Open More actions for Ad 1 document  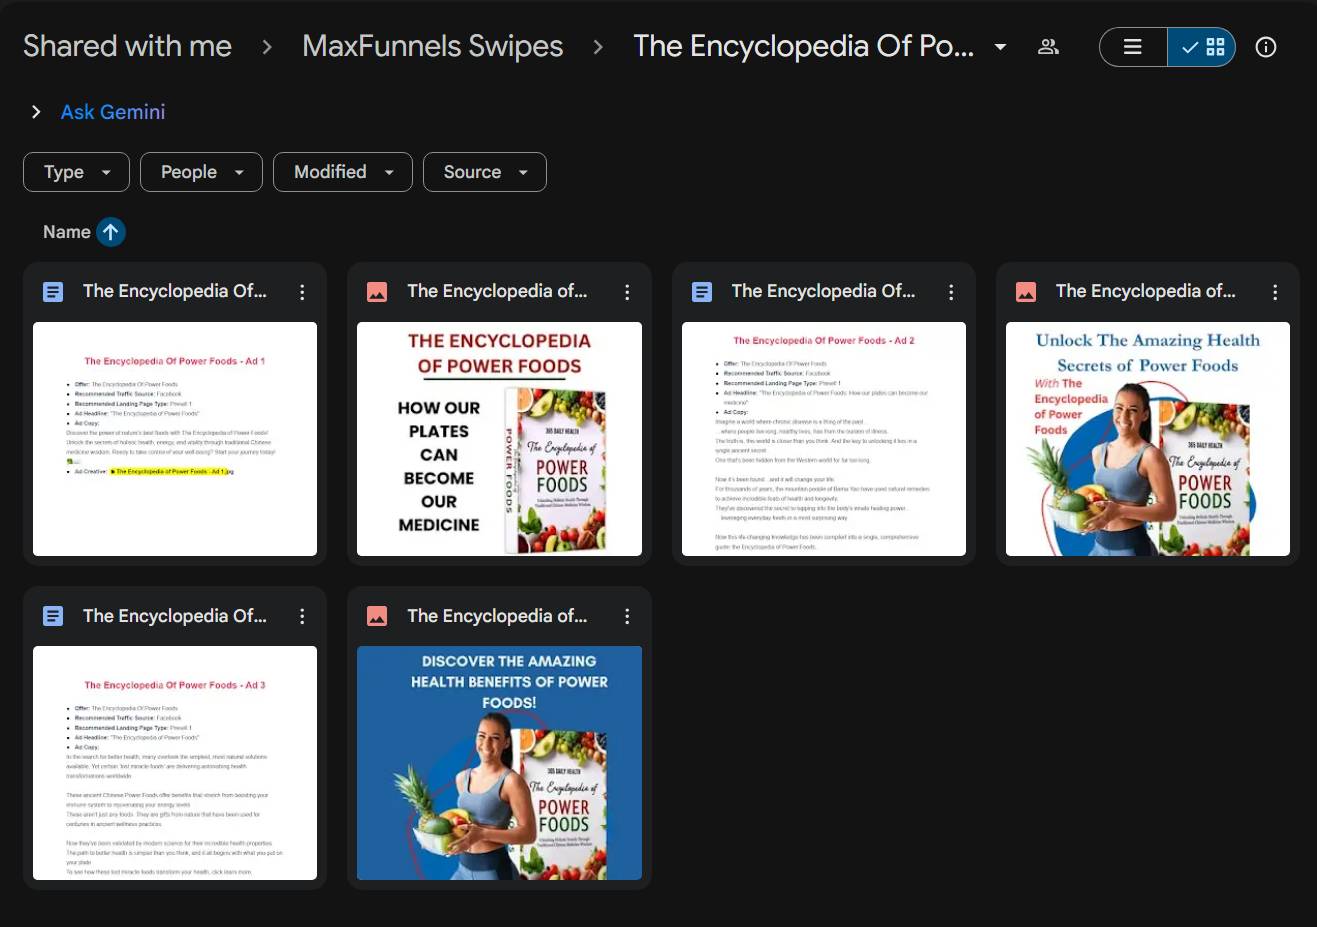point(302,292)
